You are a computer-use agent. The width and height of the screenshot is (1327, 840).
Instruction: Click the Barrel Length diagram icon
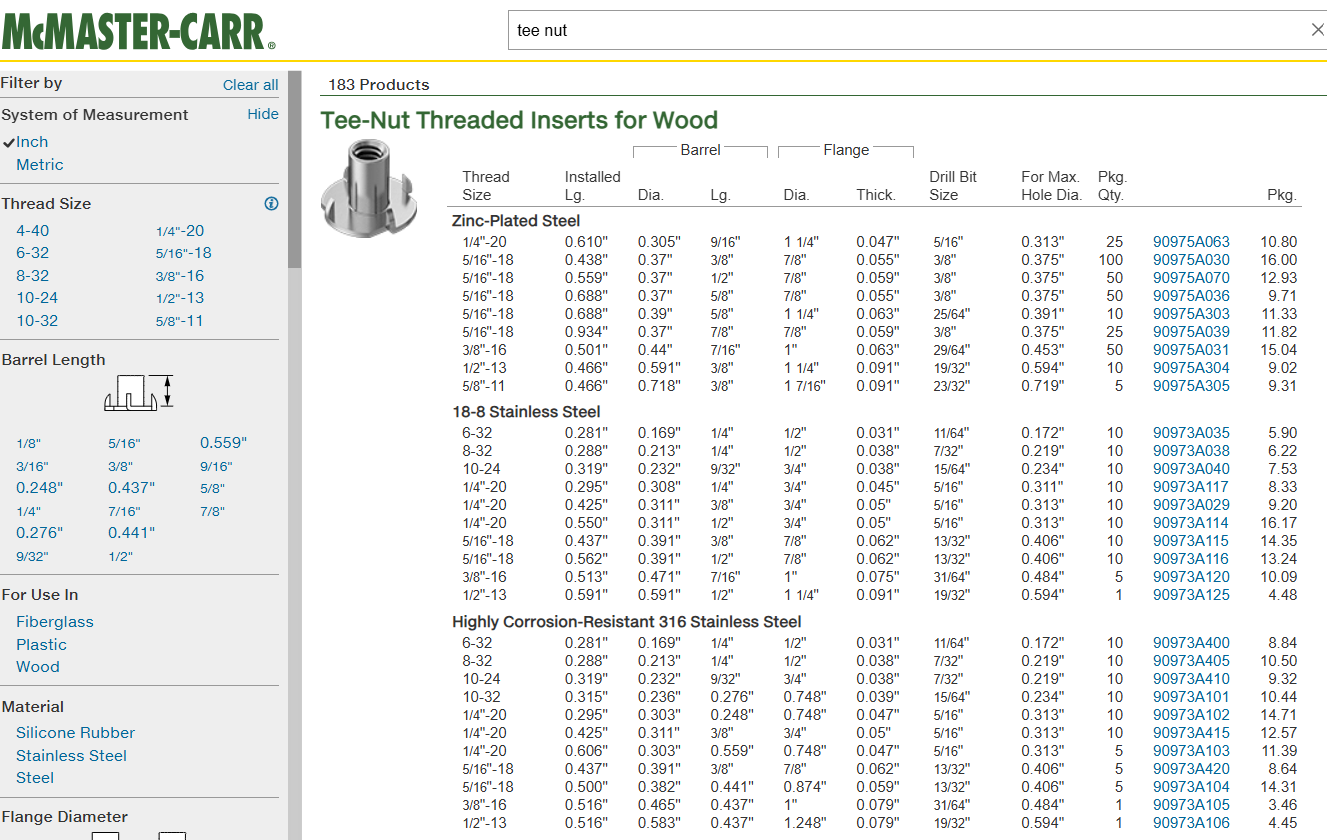(x=138, y=392)
